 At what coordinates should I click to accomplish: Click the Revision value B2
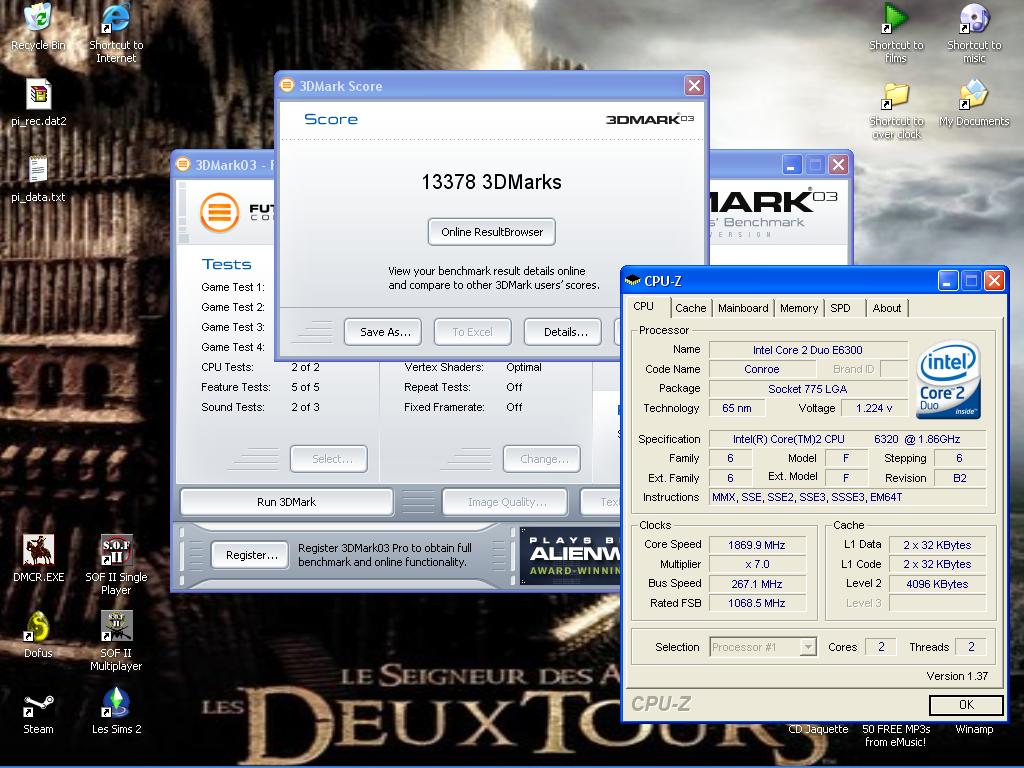pos(959,478)
